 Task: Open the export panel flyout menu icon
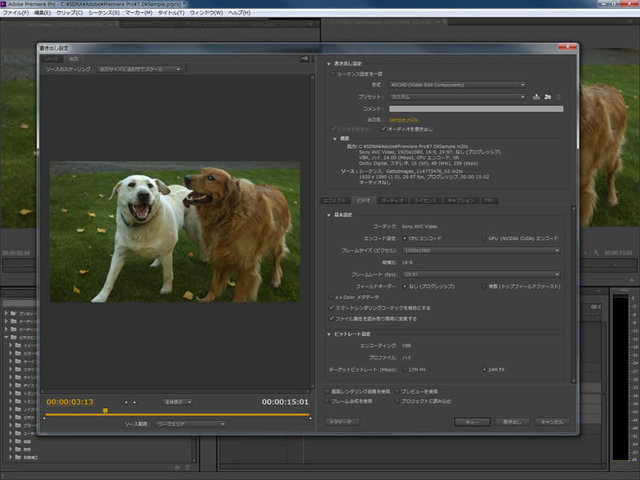point(303,59)
